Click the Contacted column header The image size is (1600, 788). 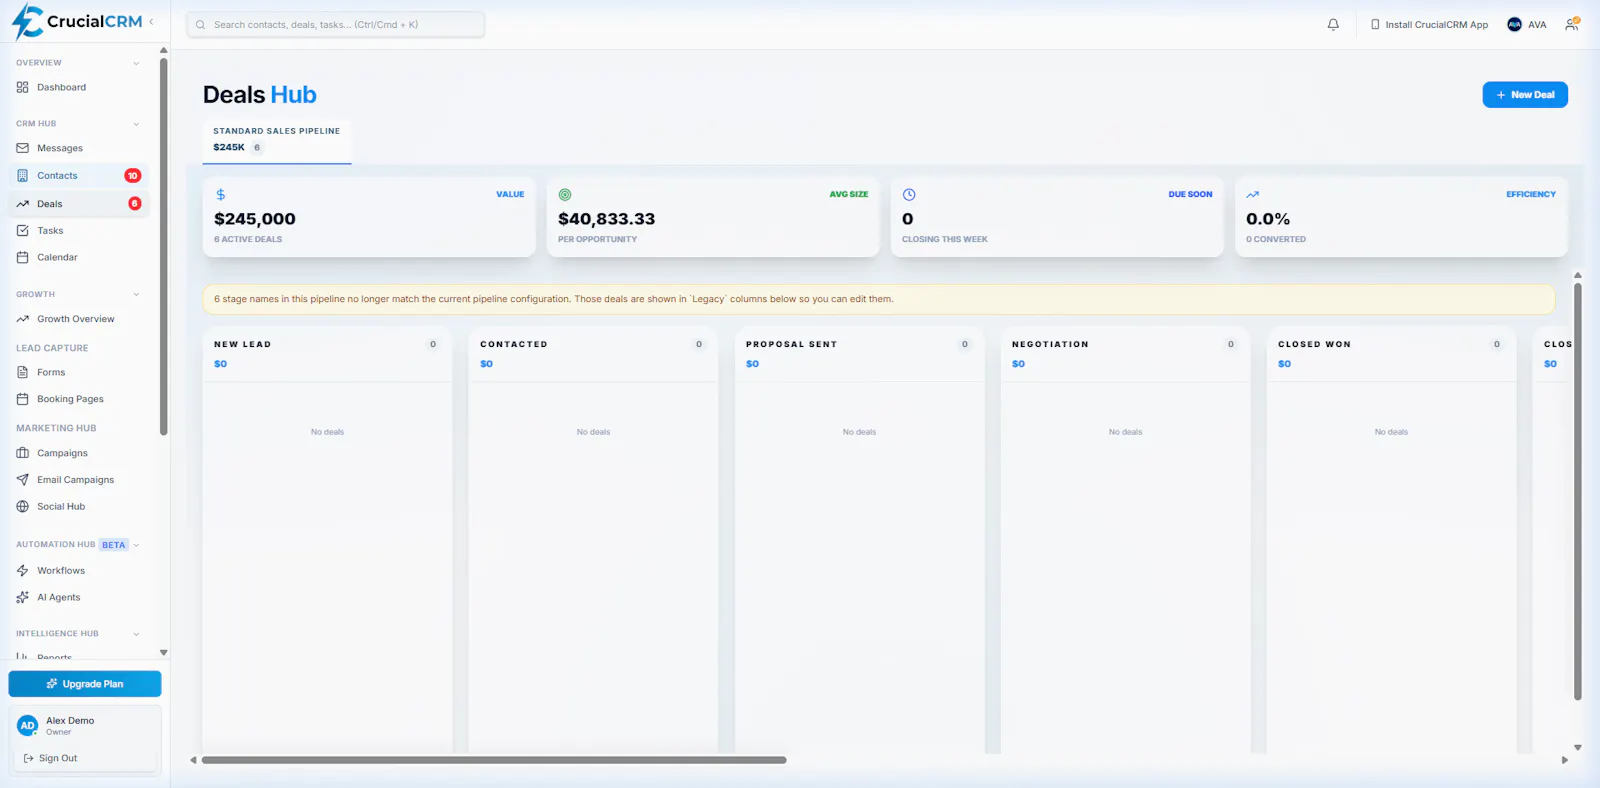[514, 344]
